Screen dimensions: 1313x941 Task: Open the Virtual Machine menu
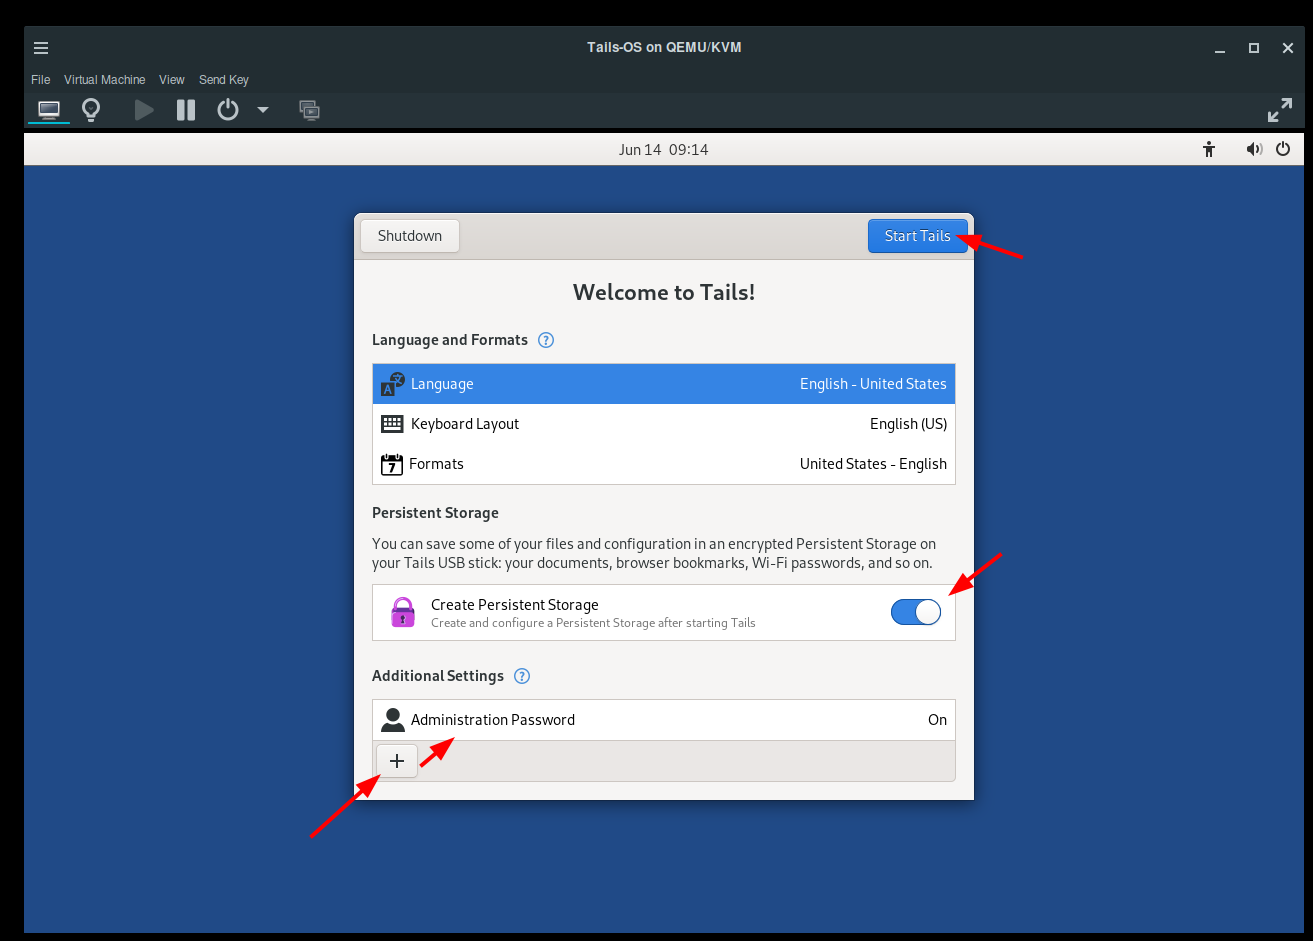click(x=105, y=80)
